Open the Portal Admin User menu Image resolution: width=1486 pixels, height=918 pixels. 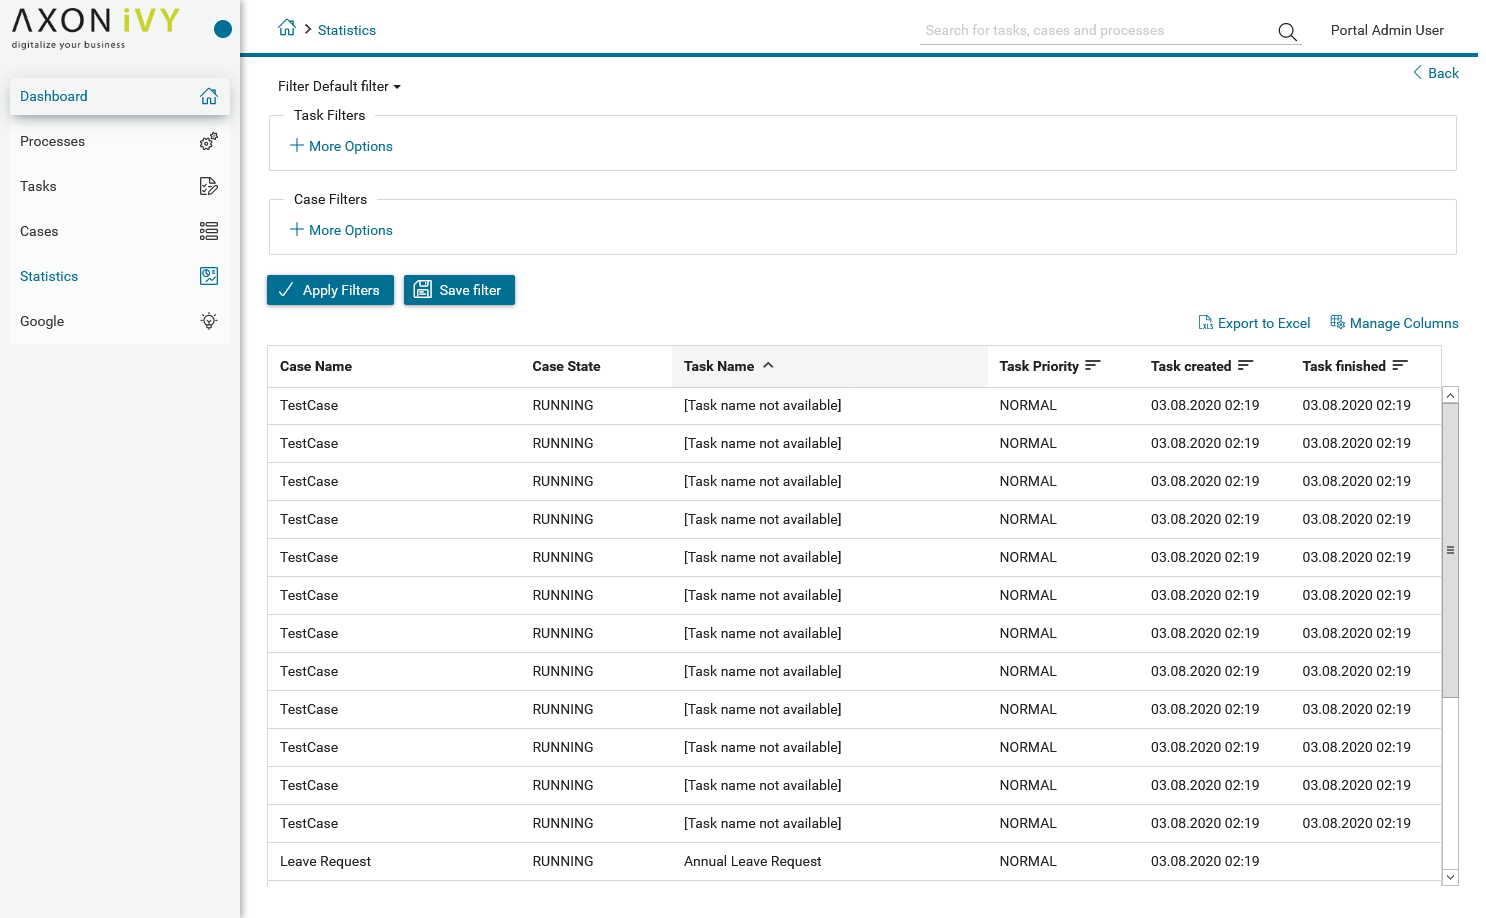1387,30
